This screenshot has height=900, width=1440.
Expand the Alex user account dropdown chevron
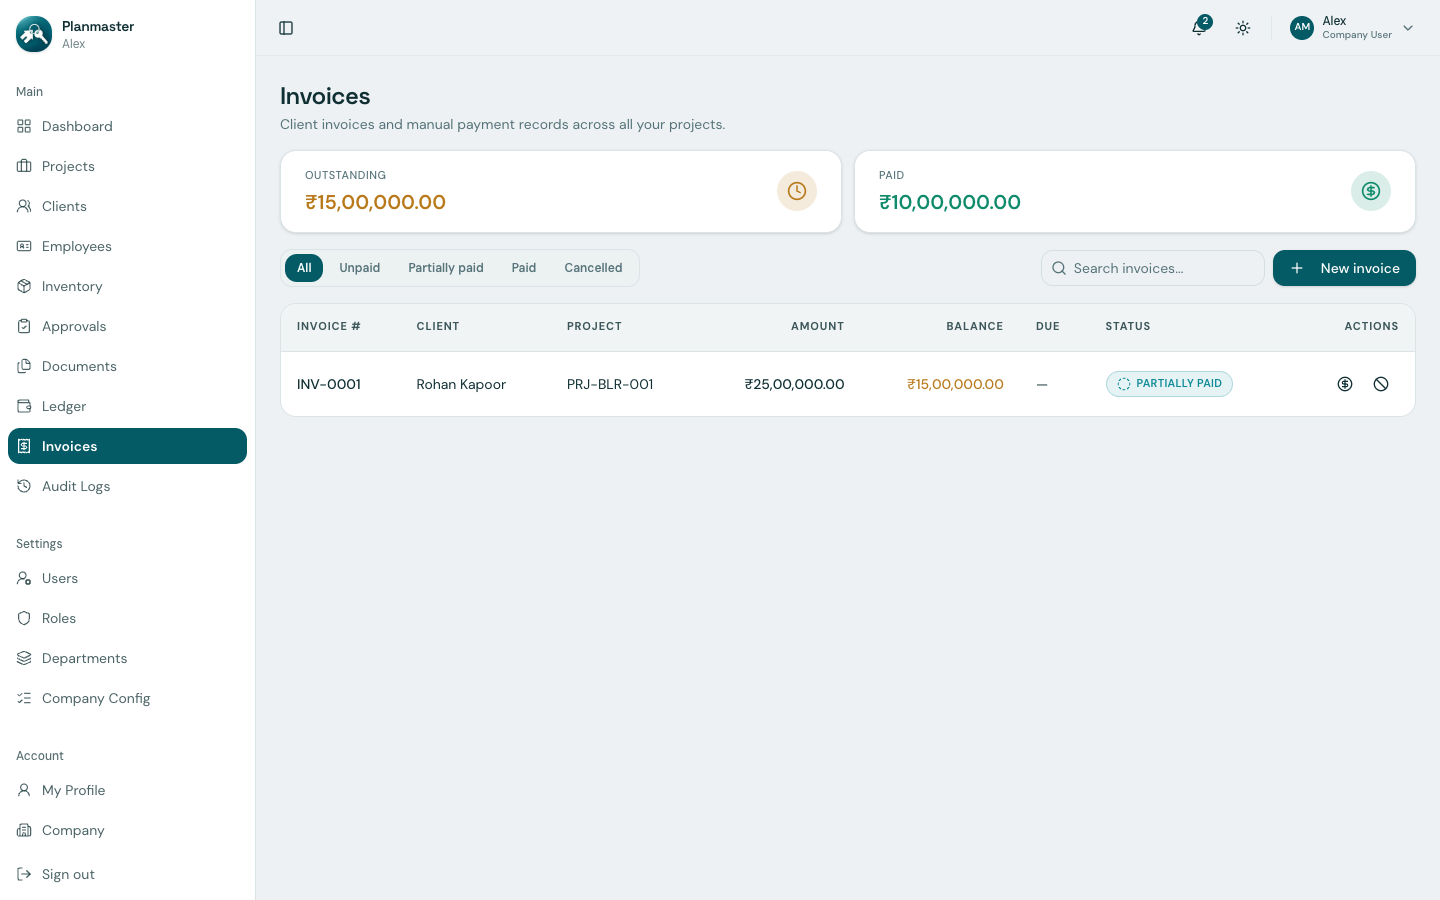tap(1408, 28)
